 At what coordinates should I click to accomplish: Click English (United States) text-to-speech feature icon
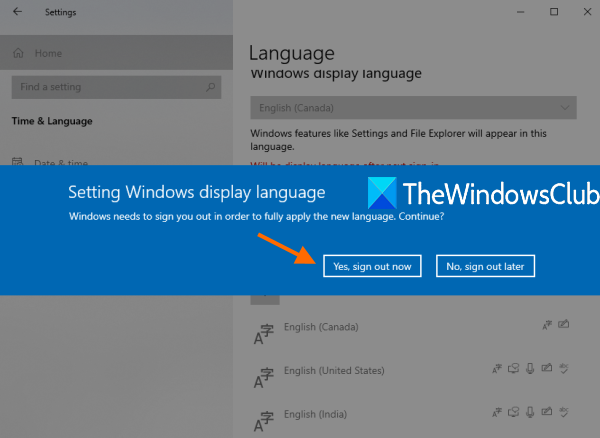point(513,368)
